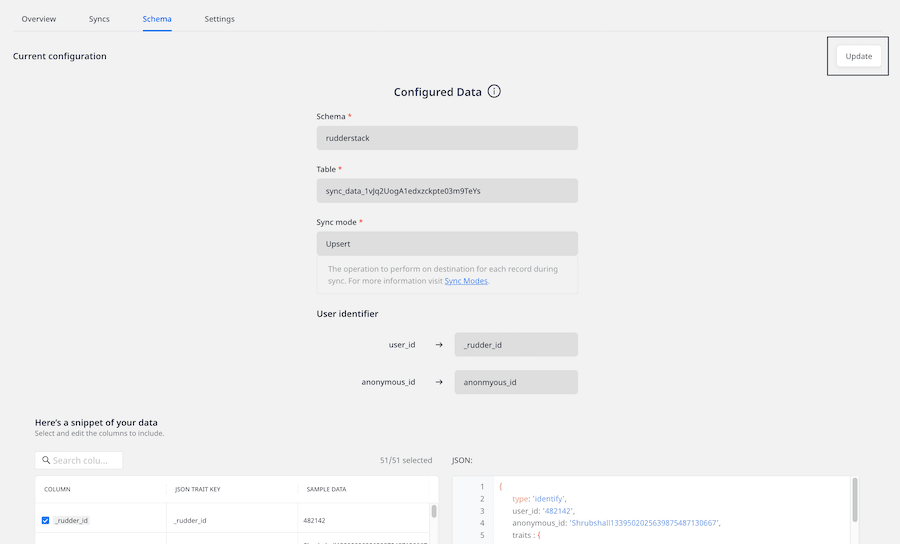Click the Table name field
This screenshot has width=900, height=544.
[x=447, y=191]
